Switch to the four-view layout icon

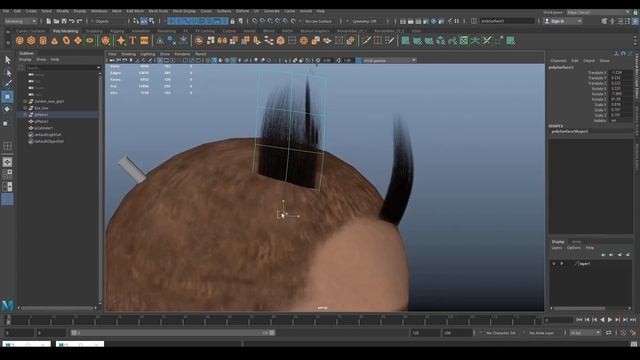7,174
